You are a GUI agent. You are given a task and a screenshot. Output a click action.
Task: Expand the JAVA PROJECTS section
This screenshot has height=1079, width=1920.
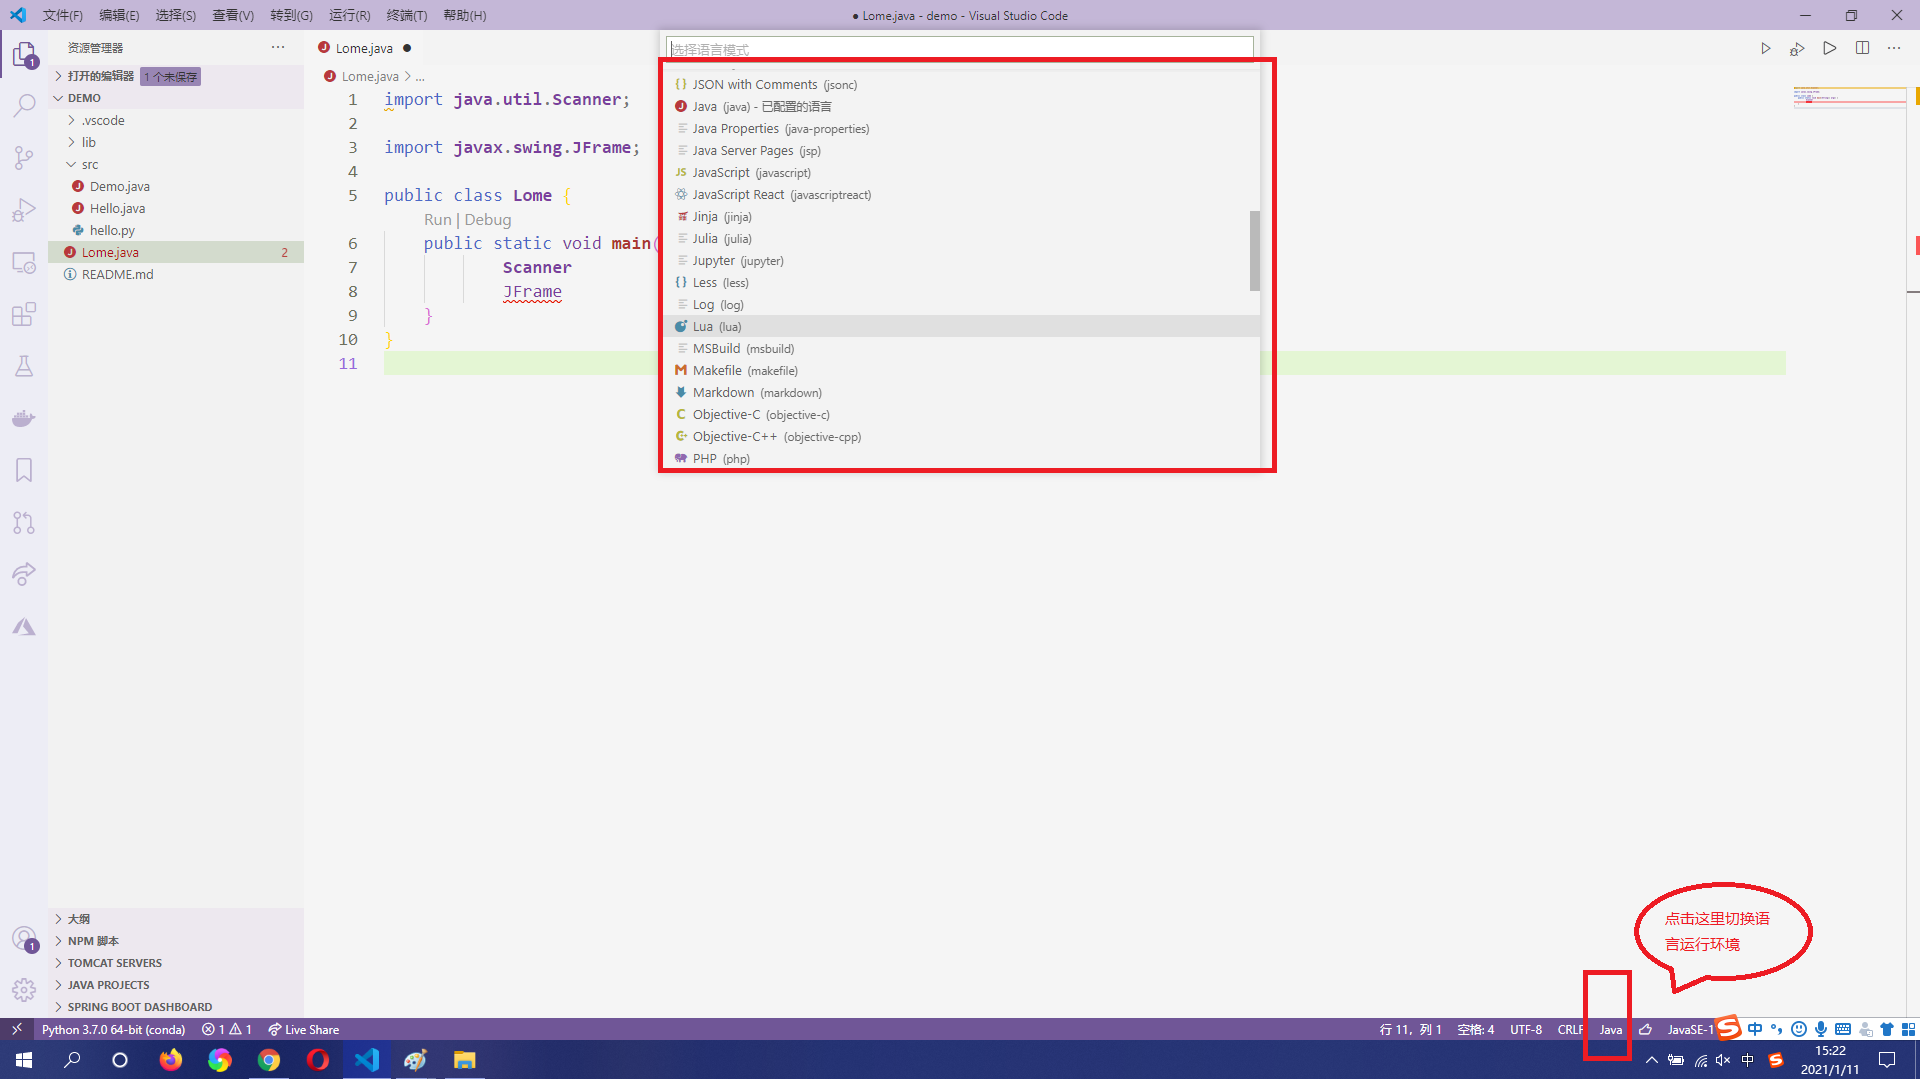pyautogui.click(x=176, y=985)
